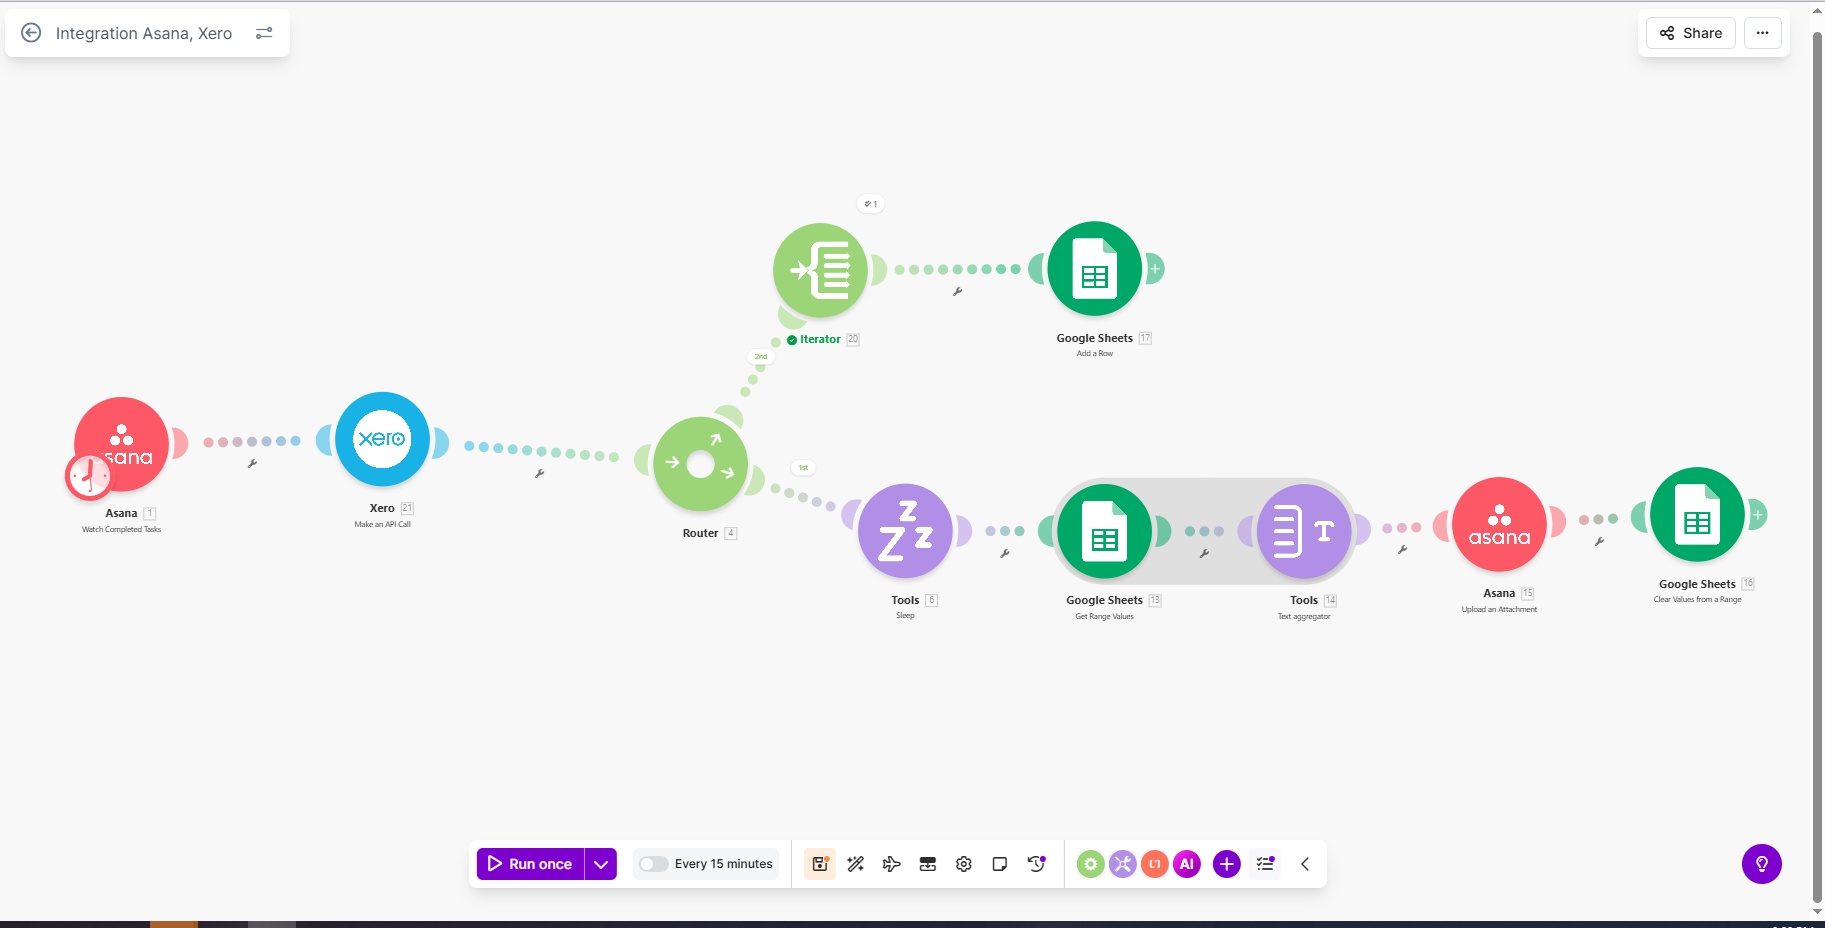Click the Share button
The height and width of the screenshot is (928, 1825).
(1691, 33)
